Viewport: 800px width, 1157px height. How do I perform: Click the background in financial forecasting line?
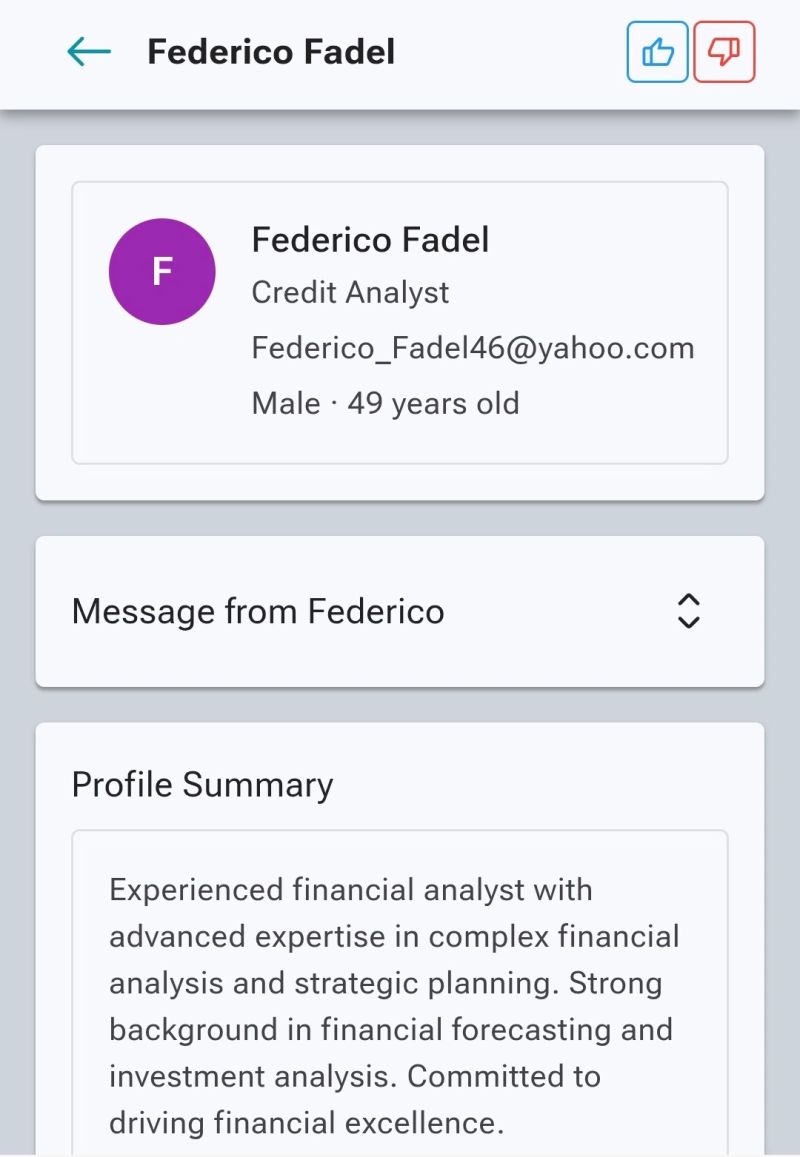(x=390, y=1029)
